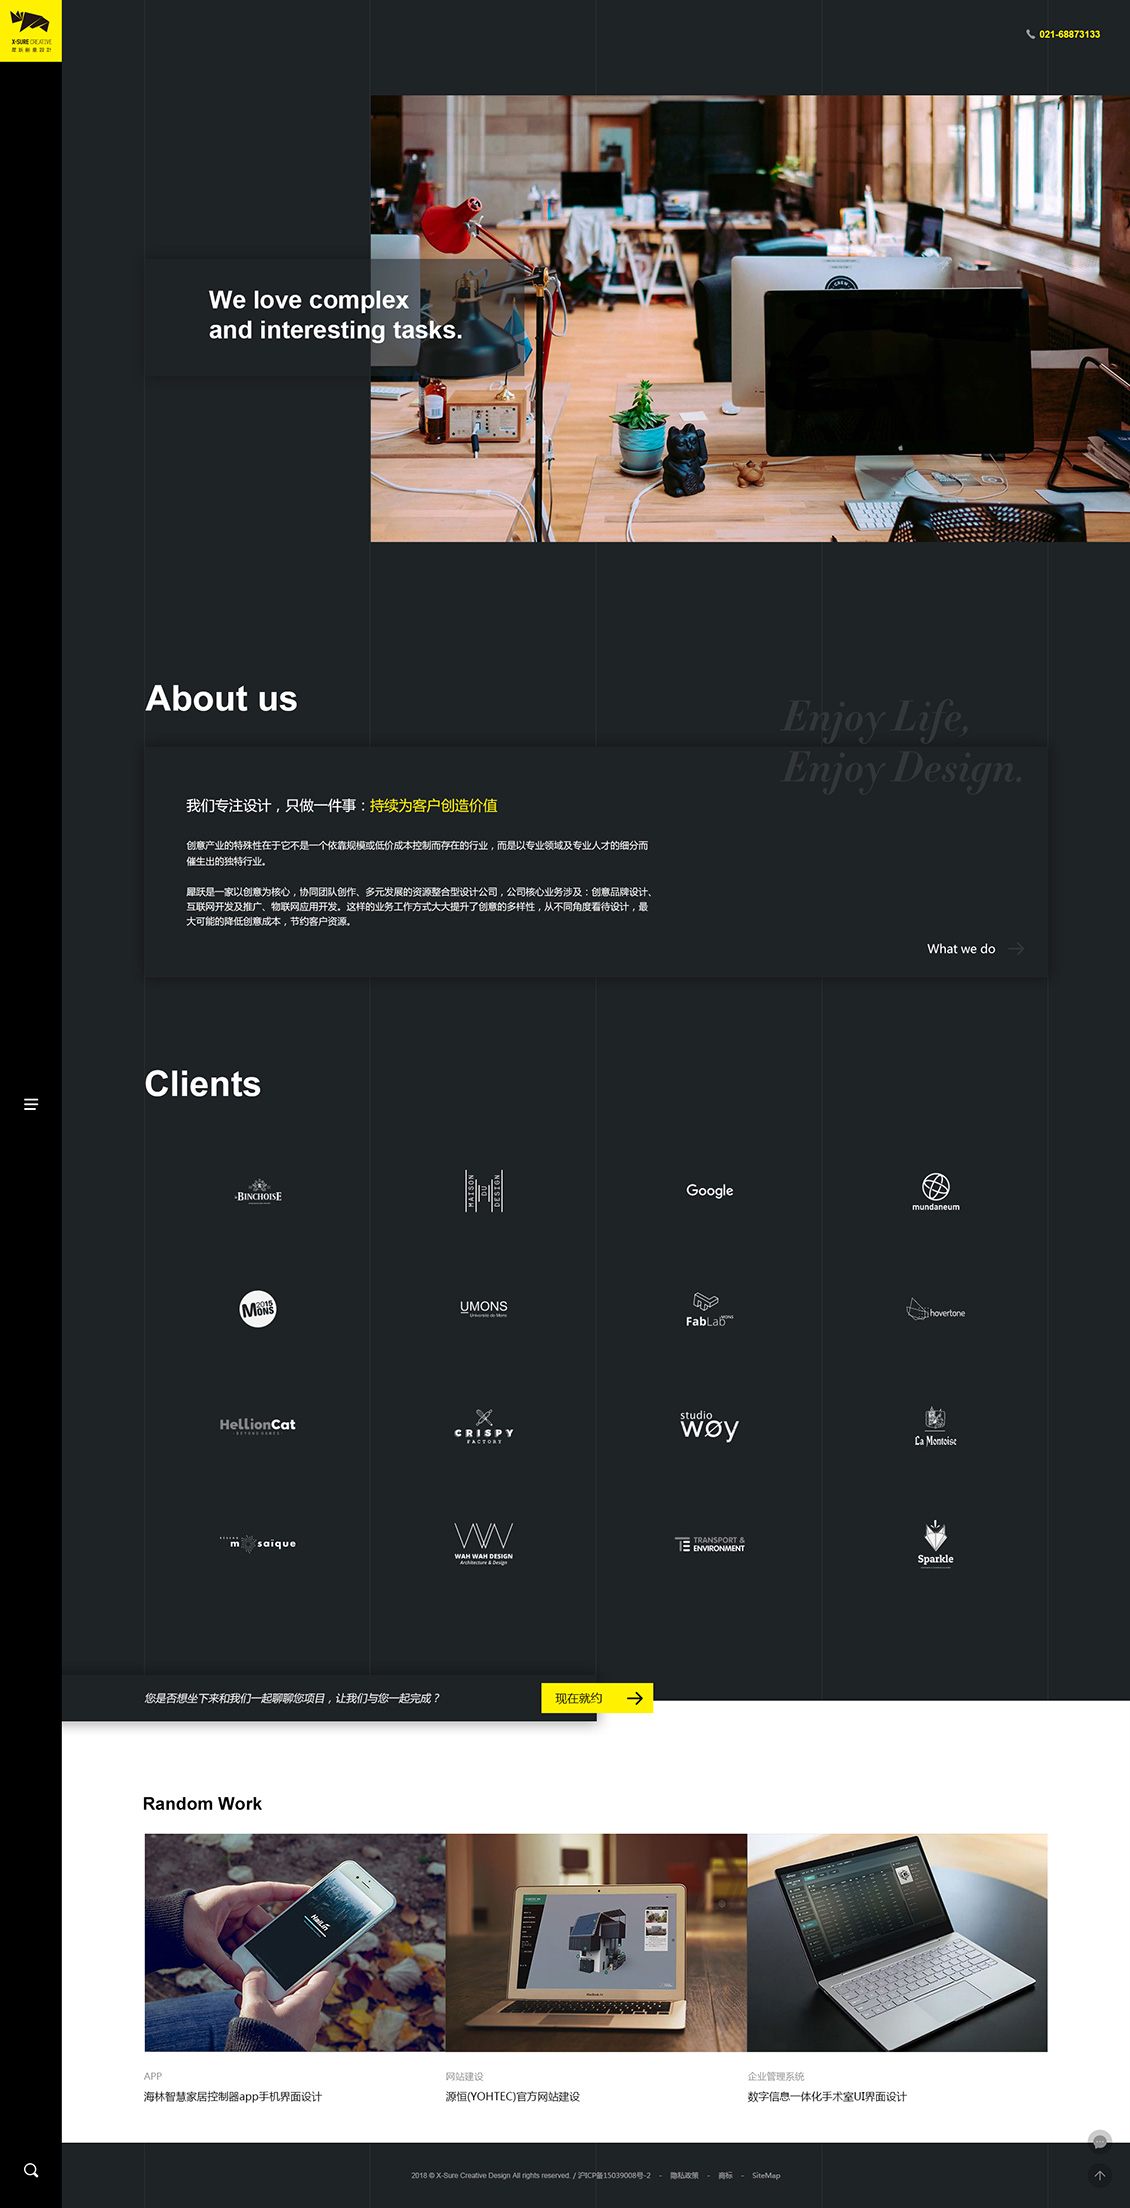Click the mosaique client logo
Viewport: 1130px width, 2208px height.
[x=258, y=1543]
